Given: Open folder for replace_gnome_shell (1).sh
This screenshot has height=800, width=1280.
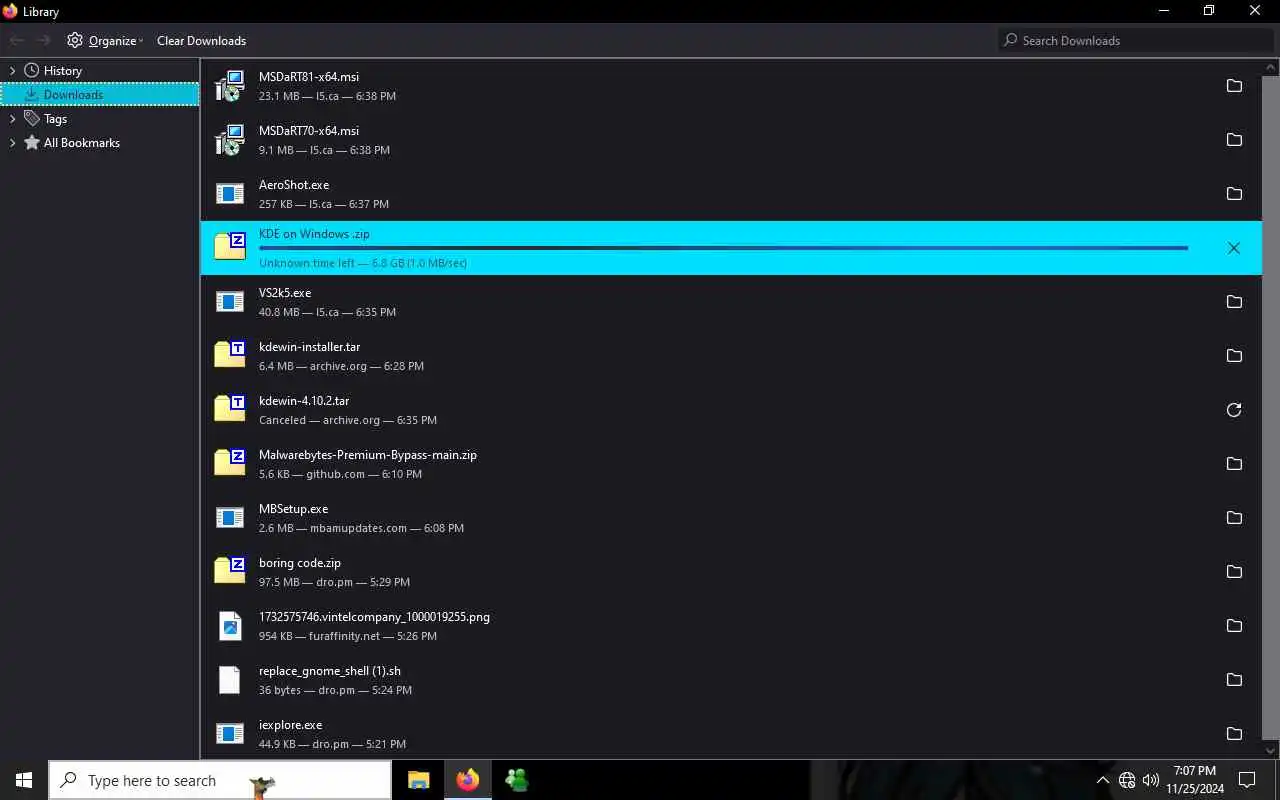Looking at the screenshot, I should (x=1234, y=680).
